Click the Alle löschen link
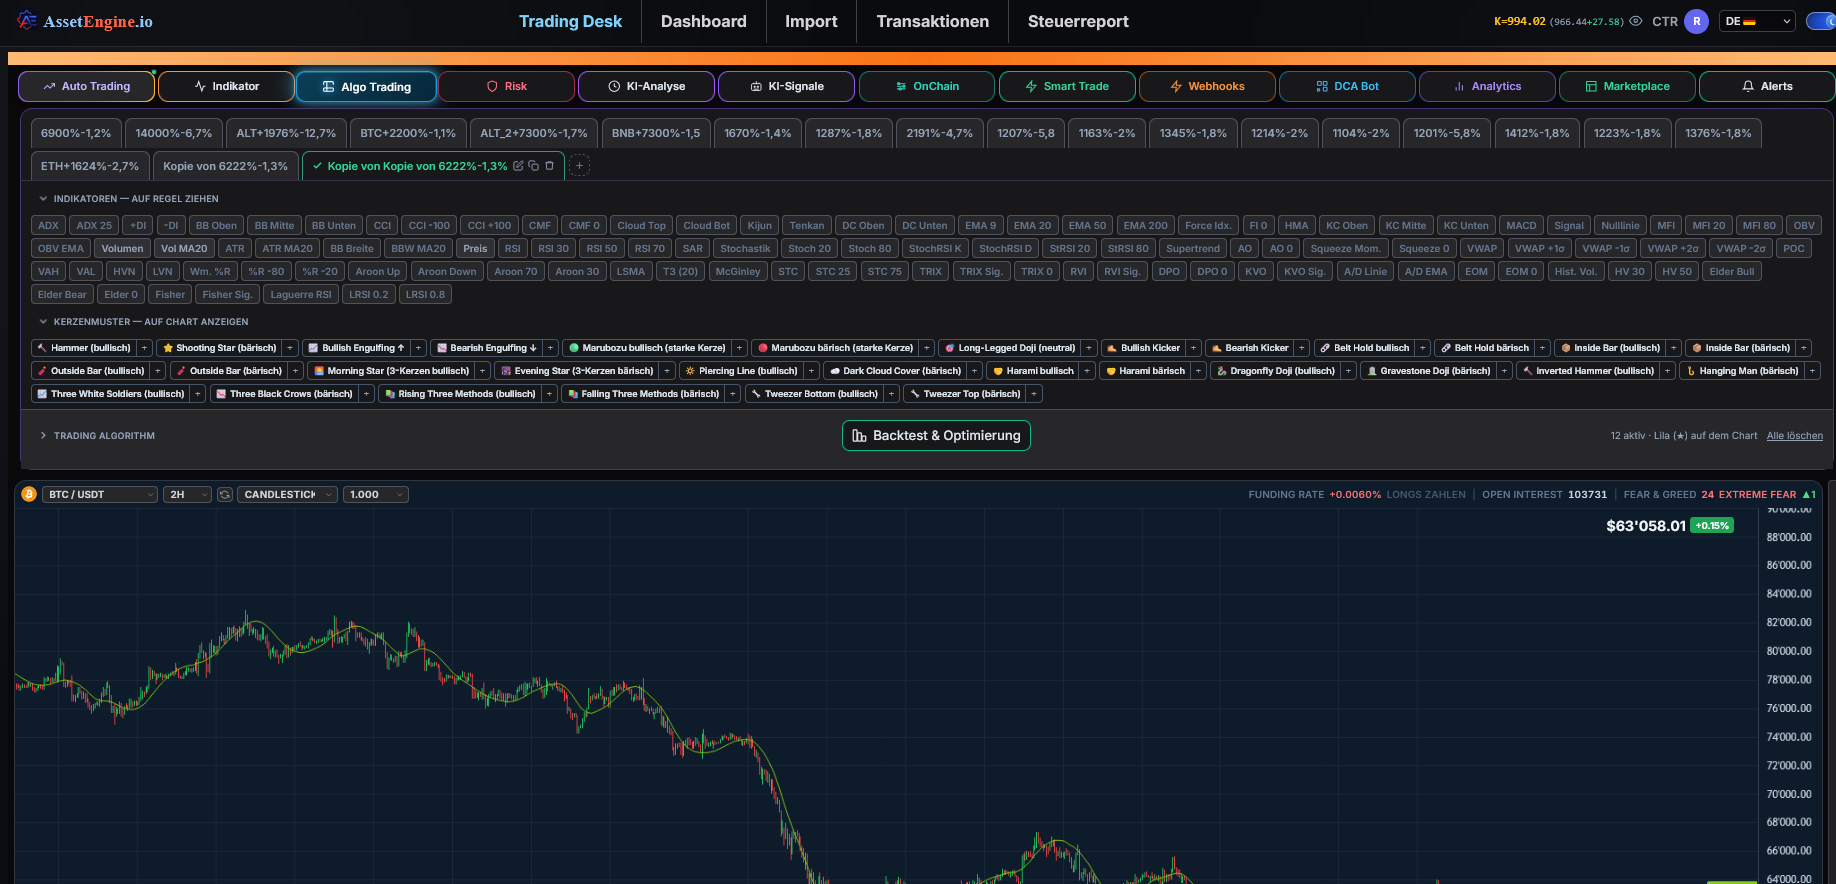The height and width of the screenshot is (884, 1836). click(1794, 436)
